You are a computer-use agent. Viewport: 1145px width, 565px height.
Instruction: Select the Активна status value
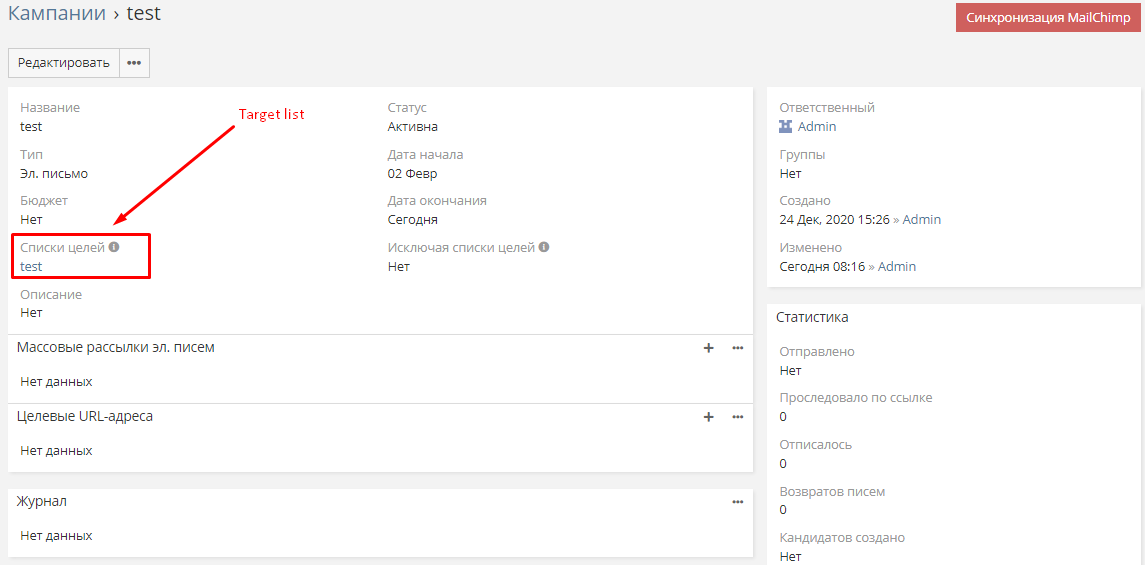tap(412, 127)
